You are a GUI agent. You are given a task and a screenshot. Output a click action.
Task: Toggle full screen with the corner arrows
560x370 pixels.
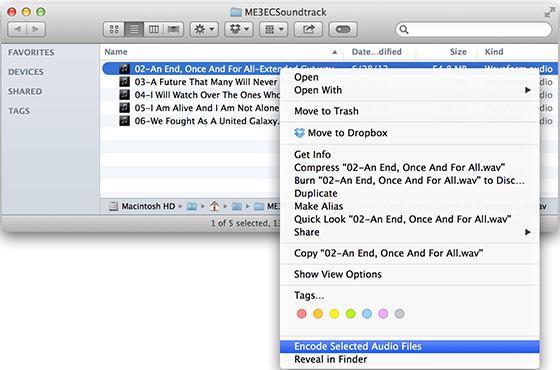(549, 12)
